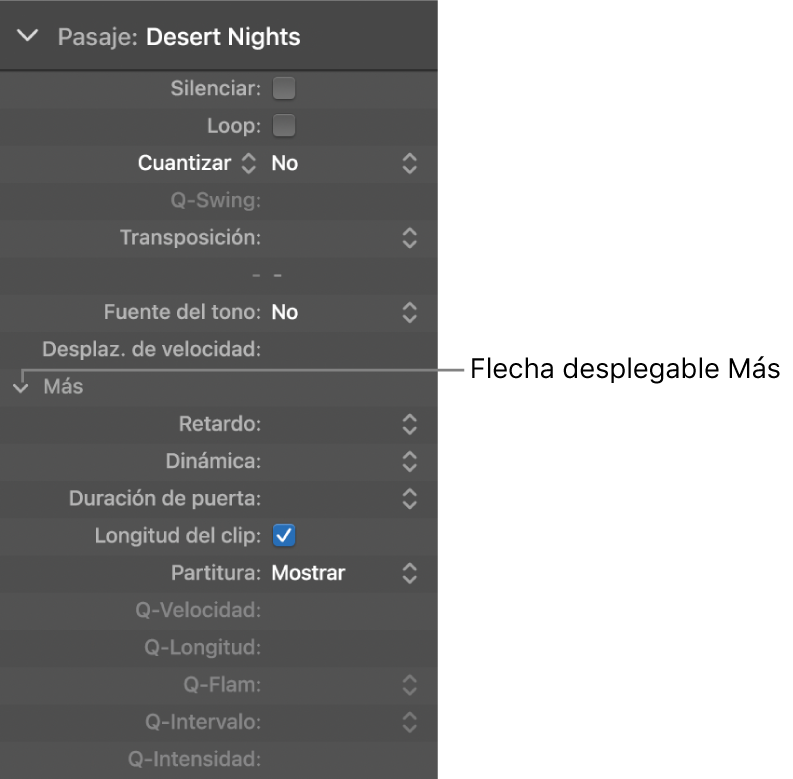Click the Retardo stepper arrows
793x779 pixels.
coord(408,424)
